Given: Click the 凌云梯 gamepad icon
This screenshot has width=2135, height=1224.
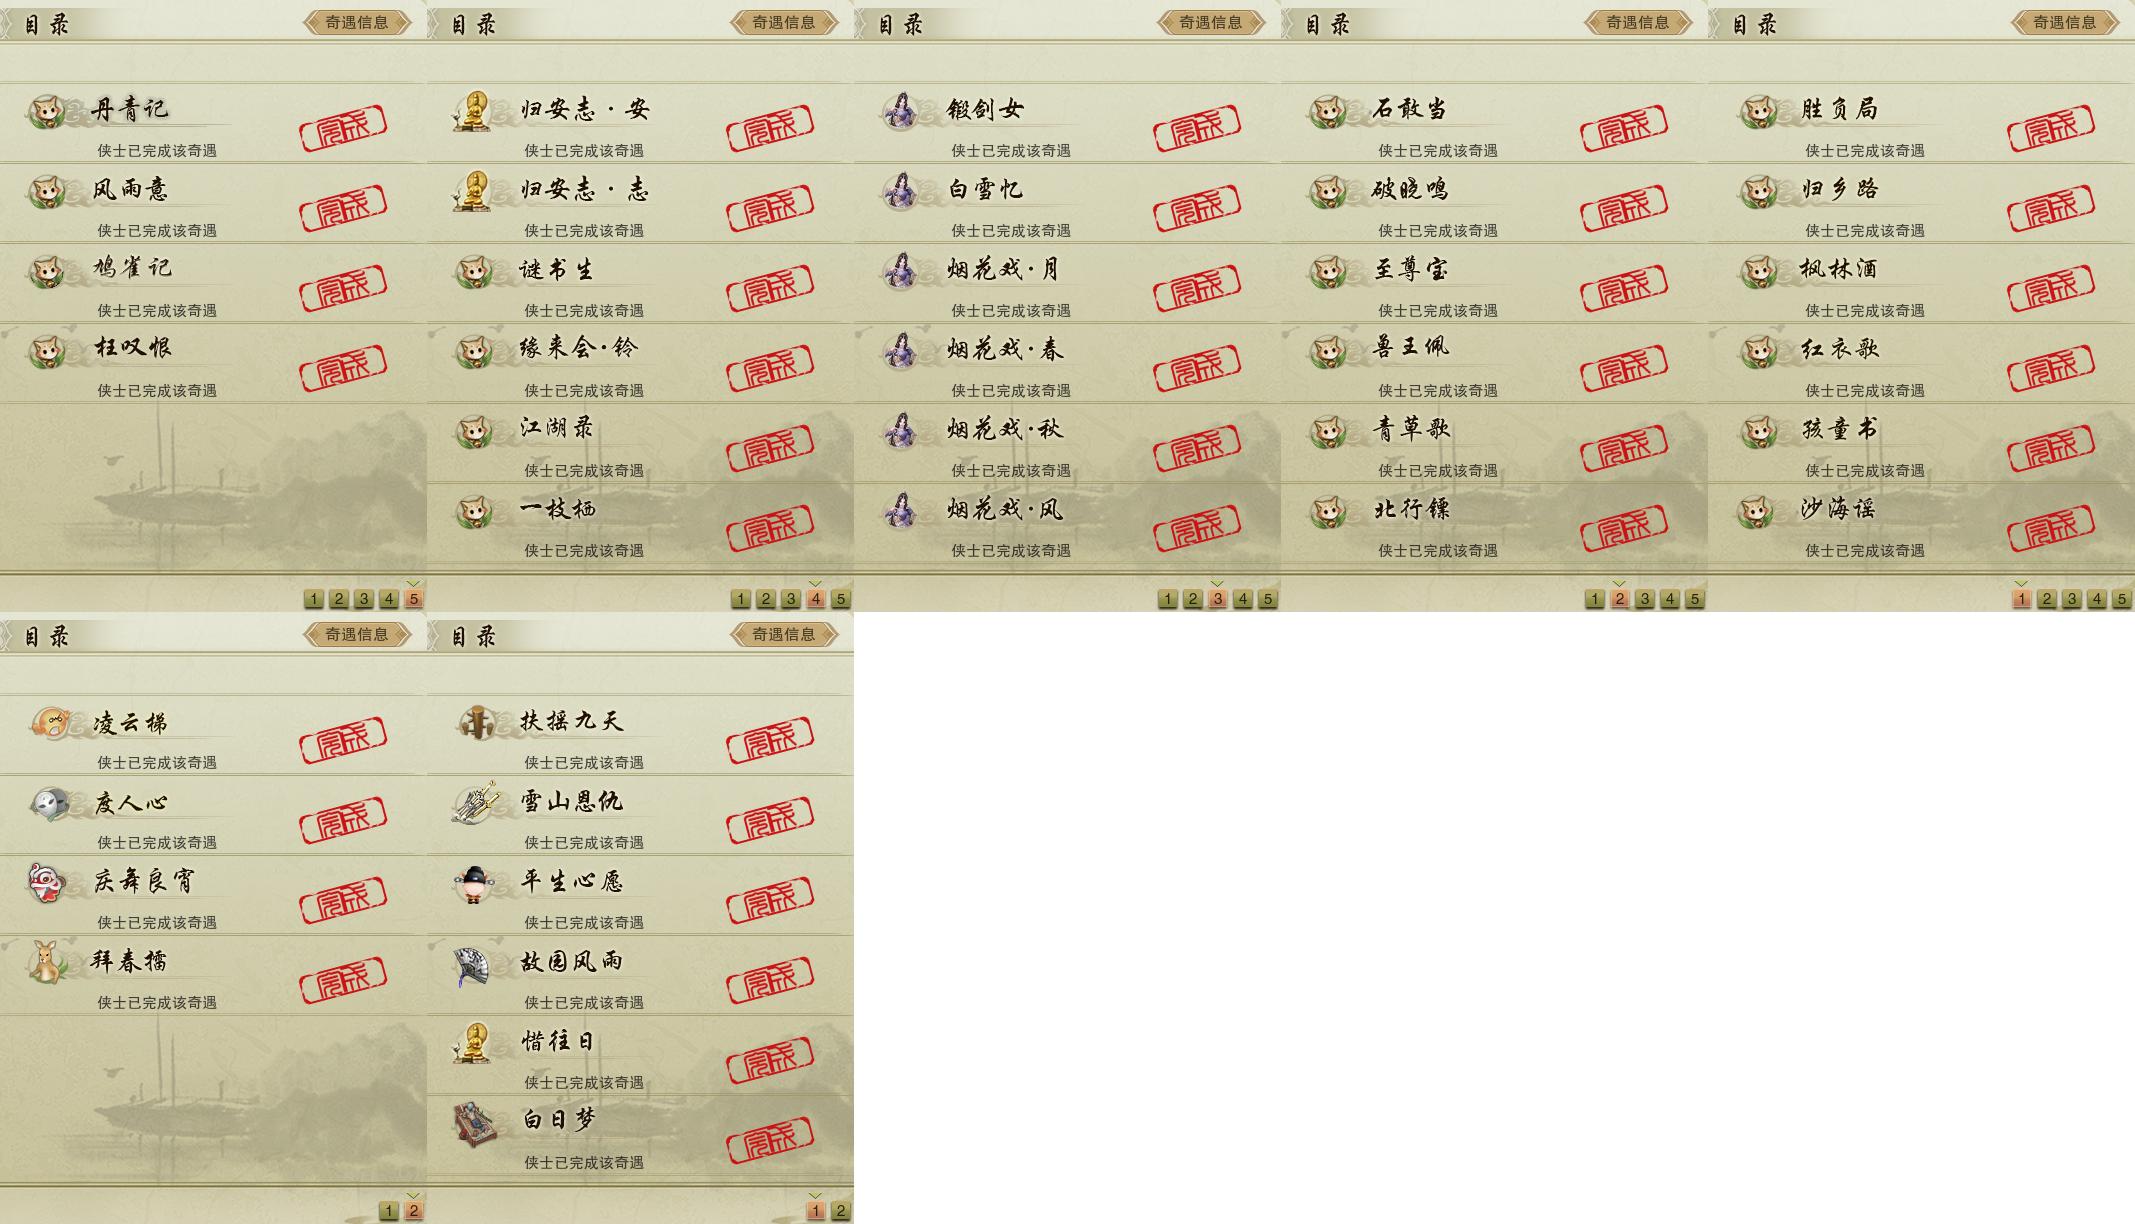Looking at the screenshot, I should (x=49, y=722).
